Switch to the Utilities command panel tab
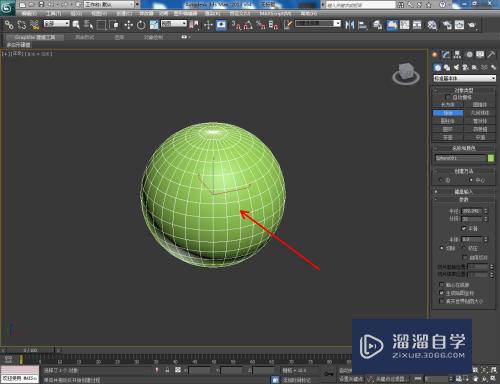This screenshot has height=384, width=500. [x=491, y=55]
